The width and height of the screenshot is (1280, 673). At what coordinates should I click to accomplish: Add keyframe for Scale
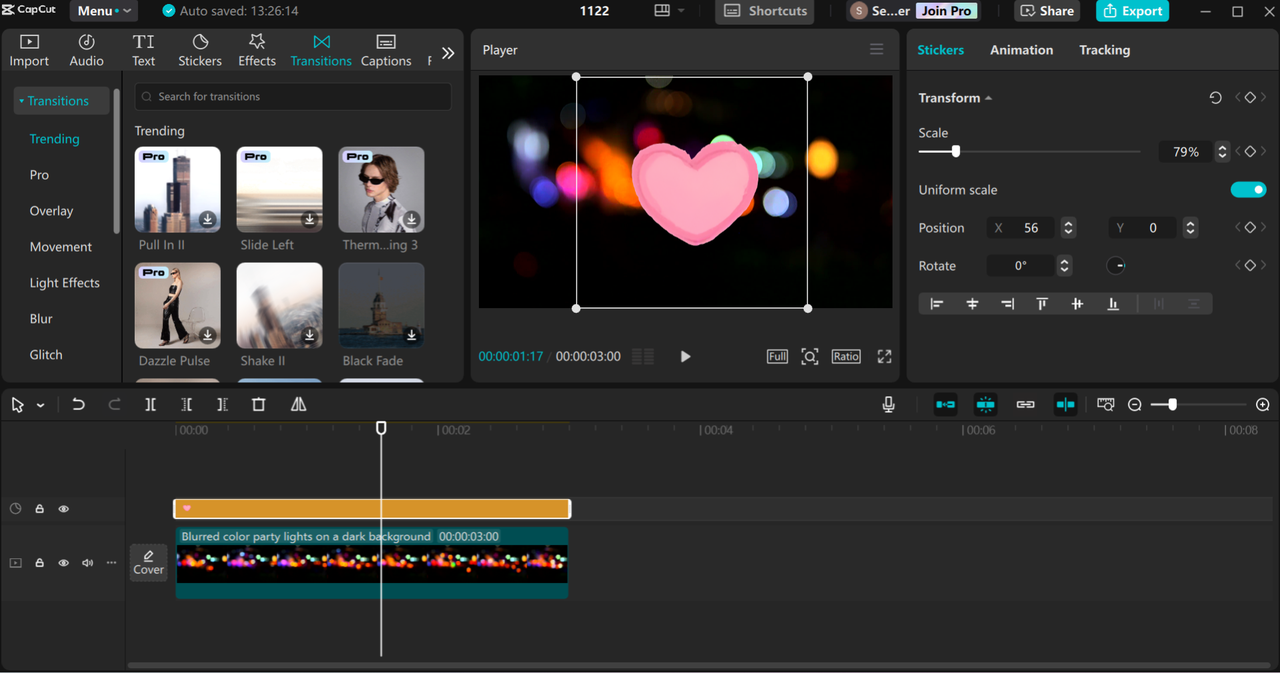pyautogui.click(x=1250, y=151)
